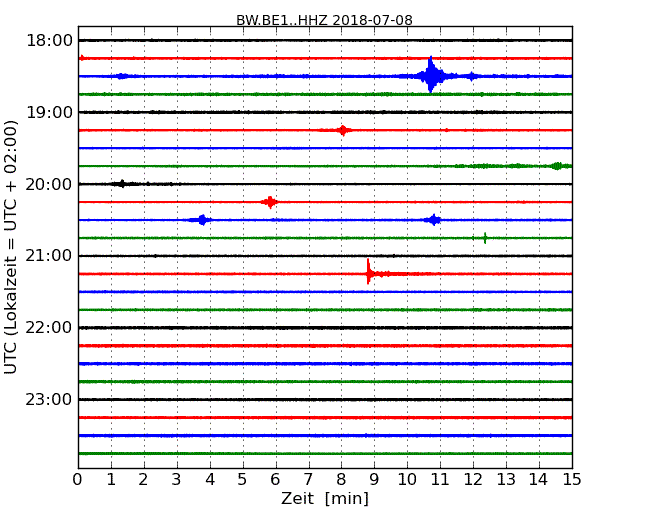Click the red event near minute 5.8 after 20:00
Viewport: 650px width, 520px height.
point(270,202)
